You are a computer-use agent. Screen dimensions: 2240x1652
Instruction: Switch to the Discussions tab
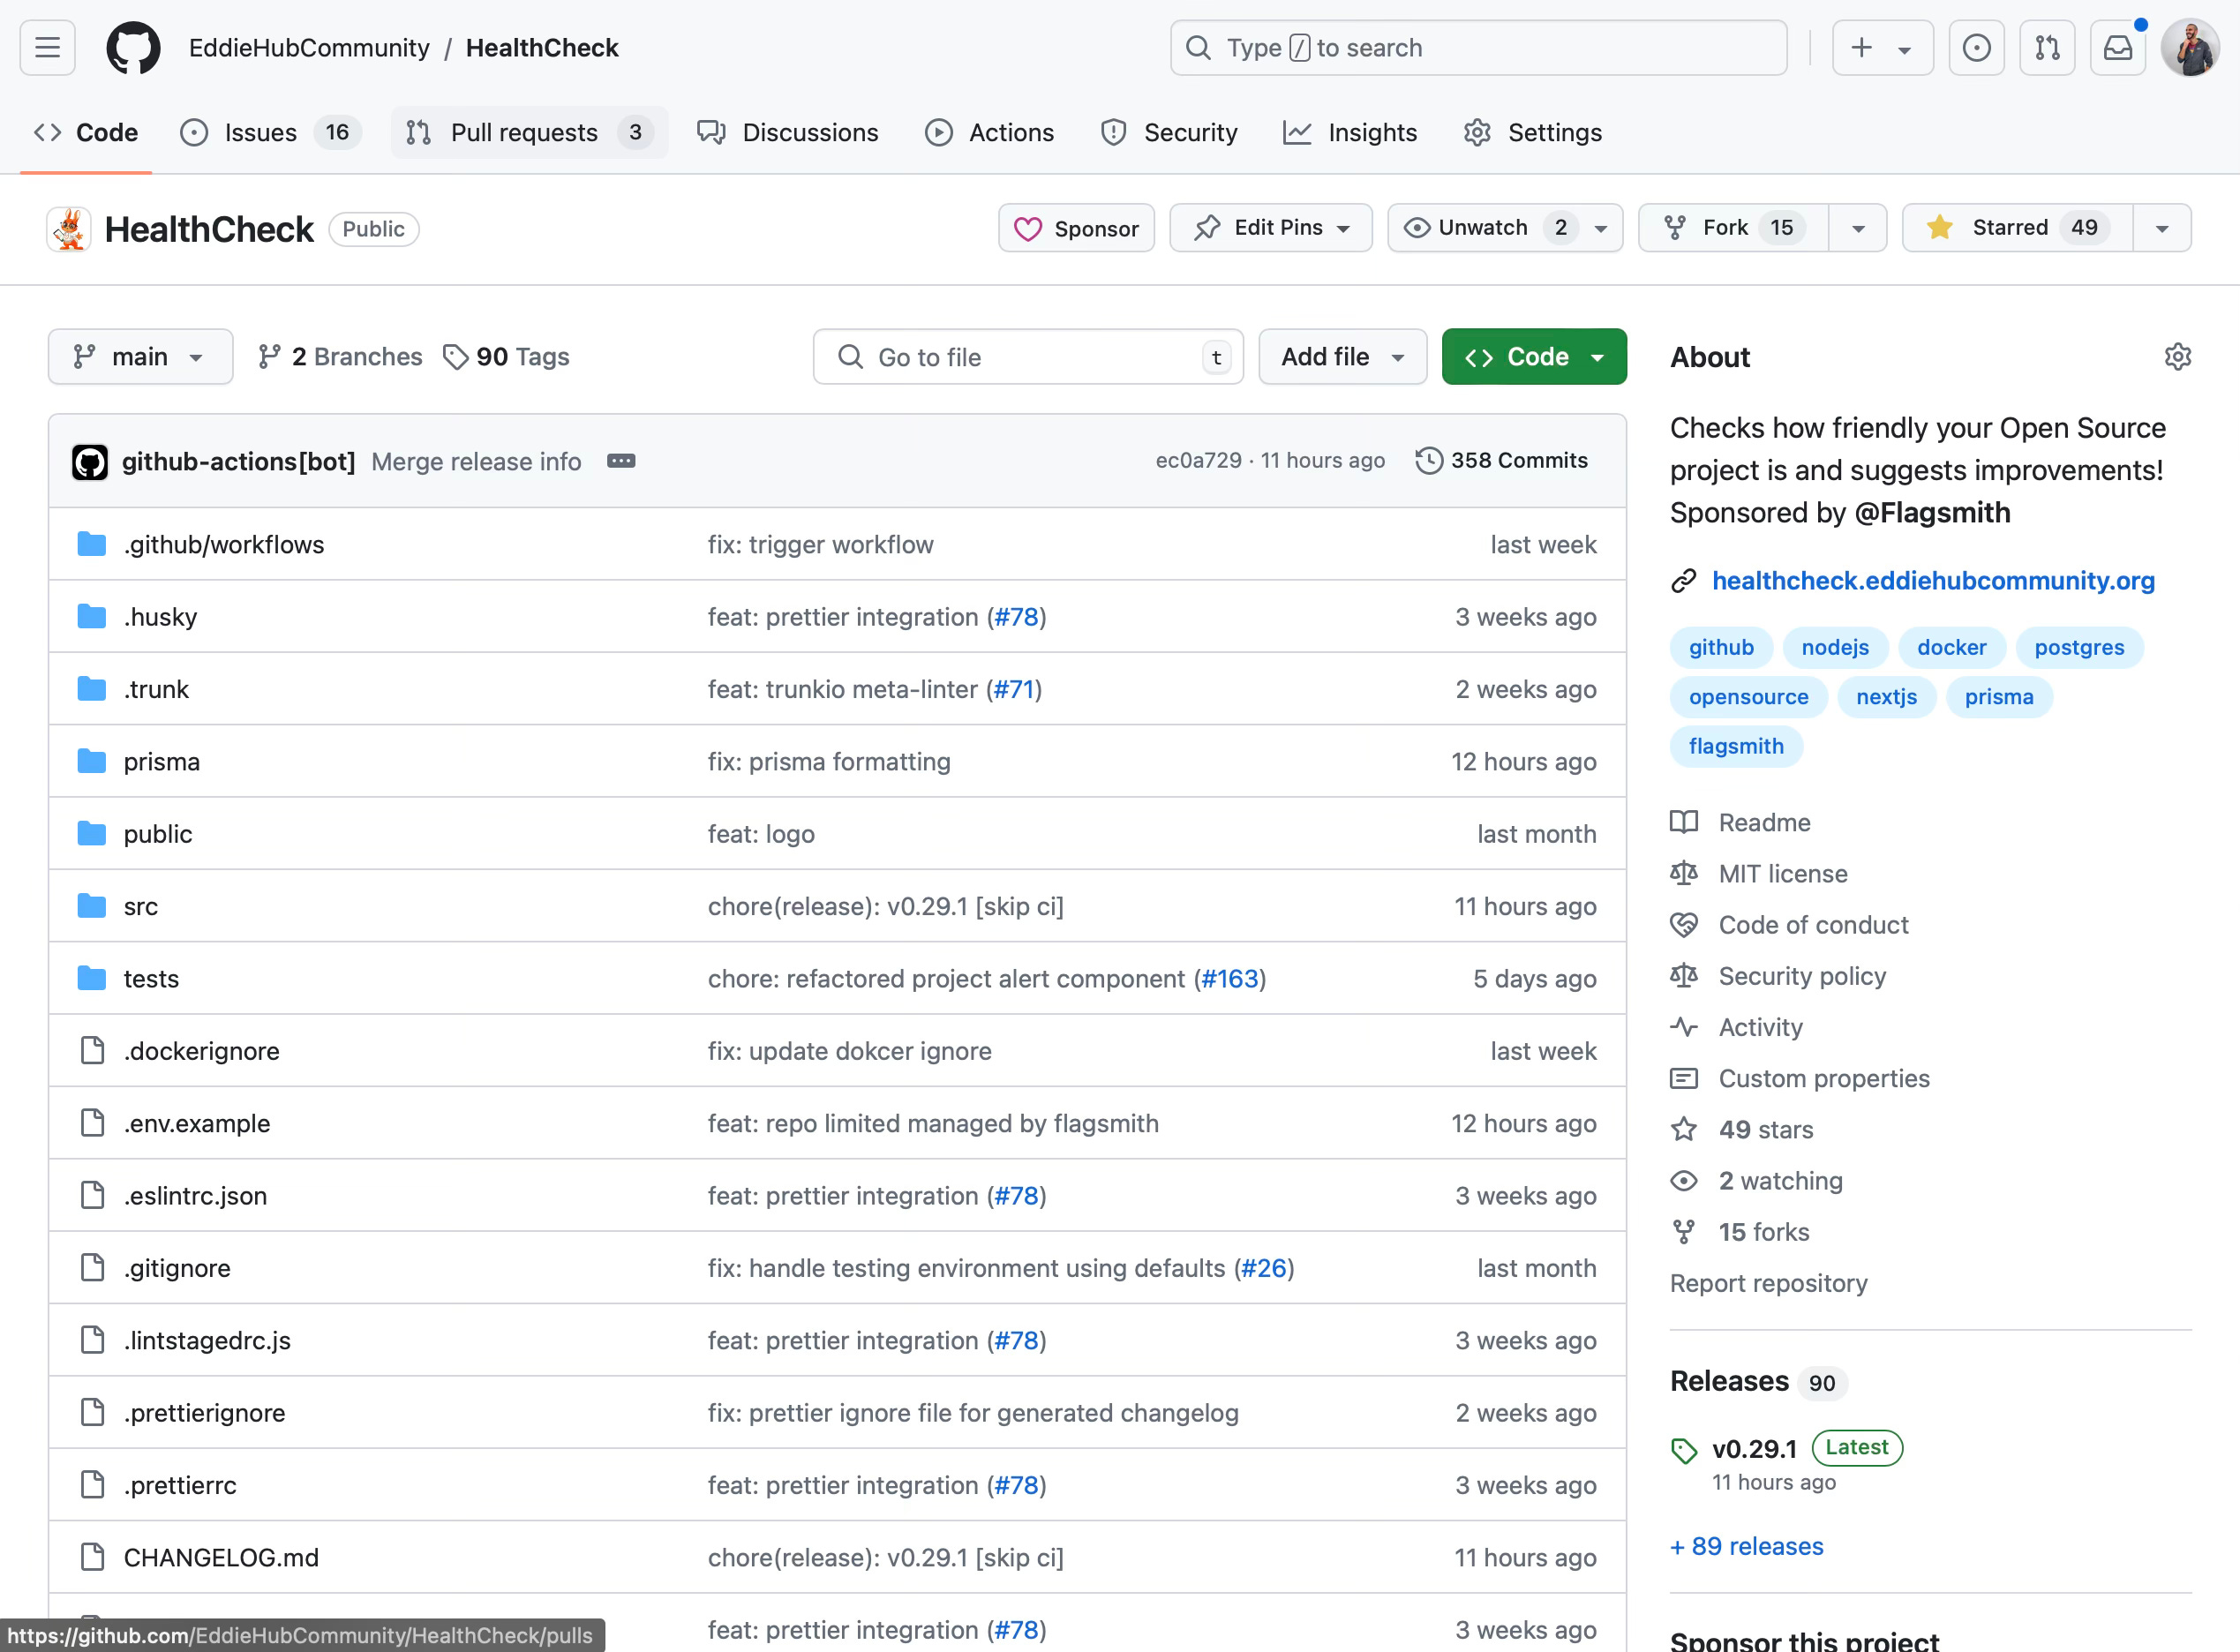click(x=788, y=133)
